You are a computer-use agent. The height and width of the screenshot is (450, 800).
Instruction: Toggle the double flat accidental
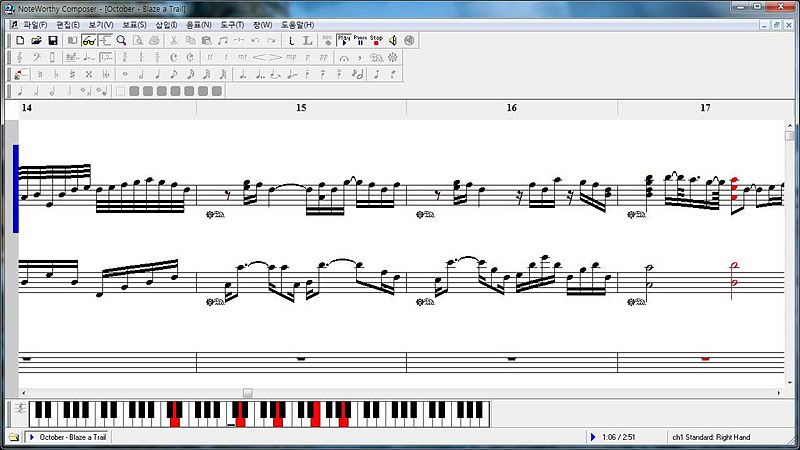pos(105,74)
